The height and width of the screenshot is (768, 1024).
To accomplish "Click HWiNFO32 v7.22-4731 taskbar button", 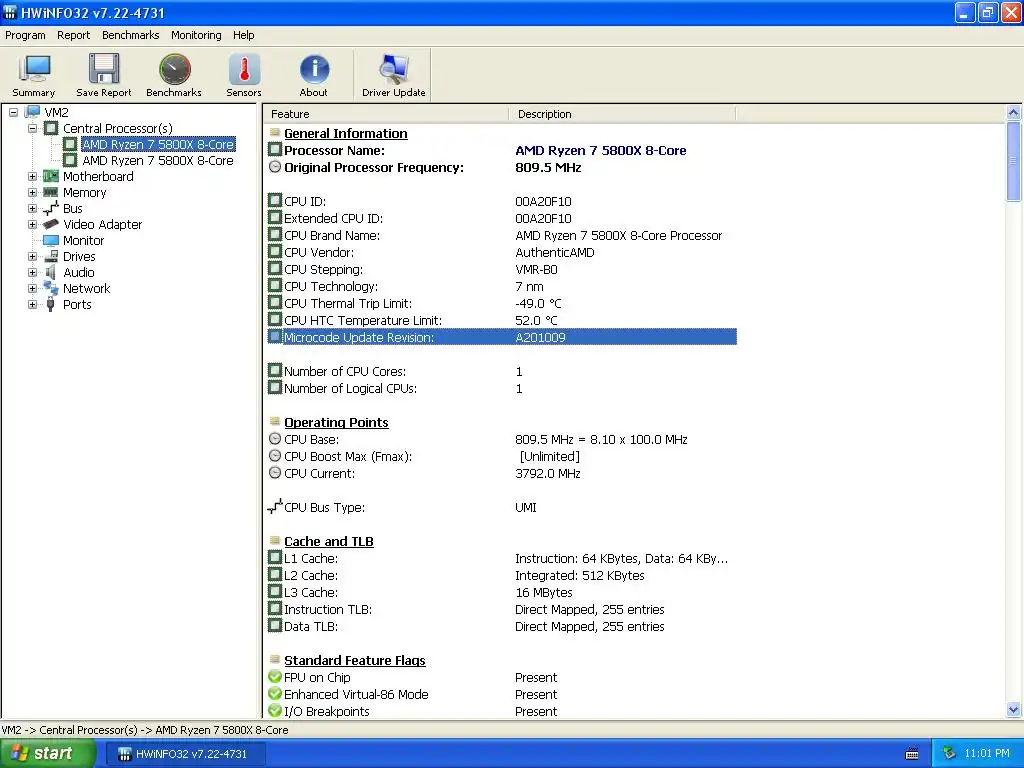I will coord(184,754).
